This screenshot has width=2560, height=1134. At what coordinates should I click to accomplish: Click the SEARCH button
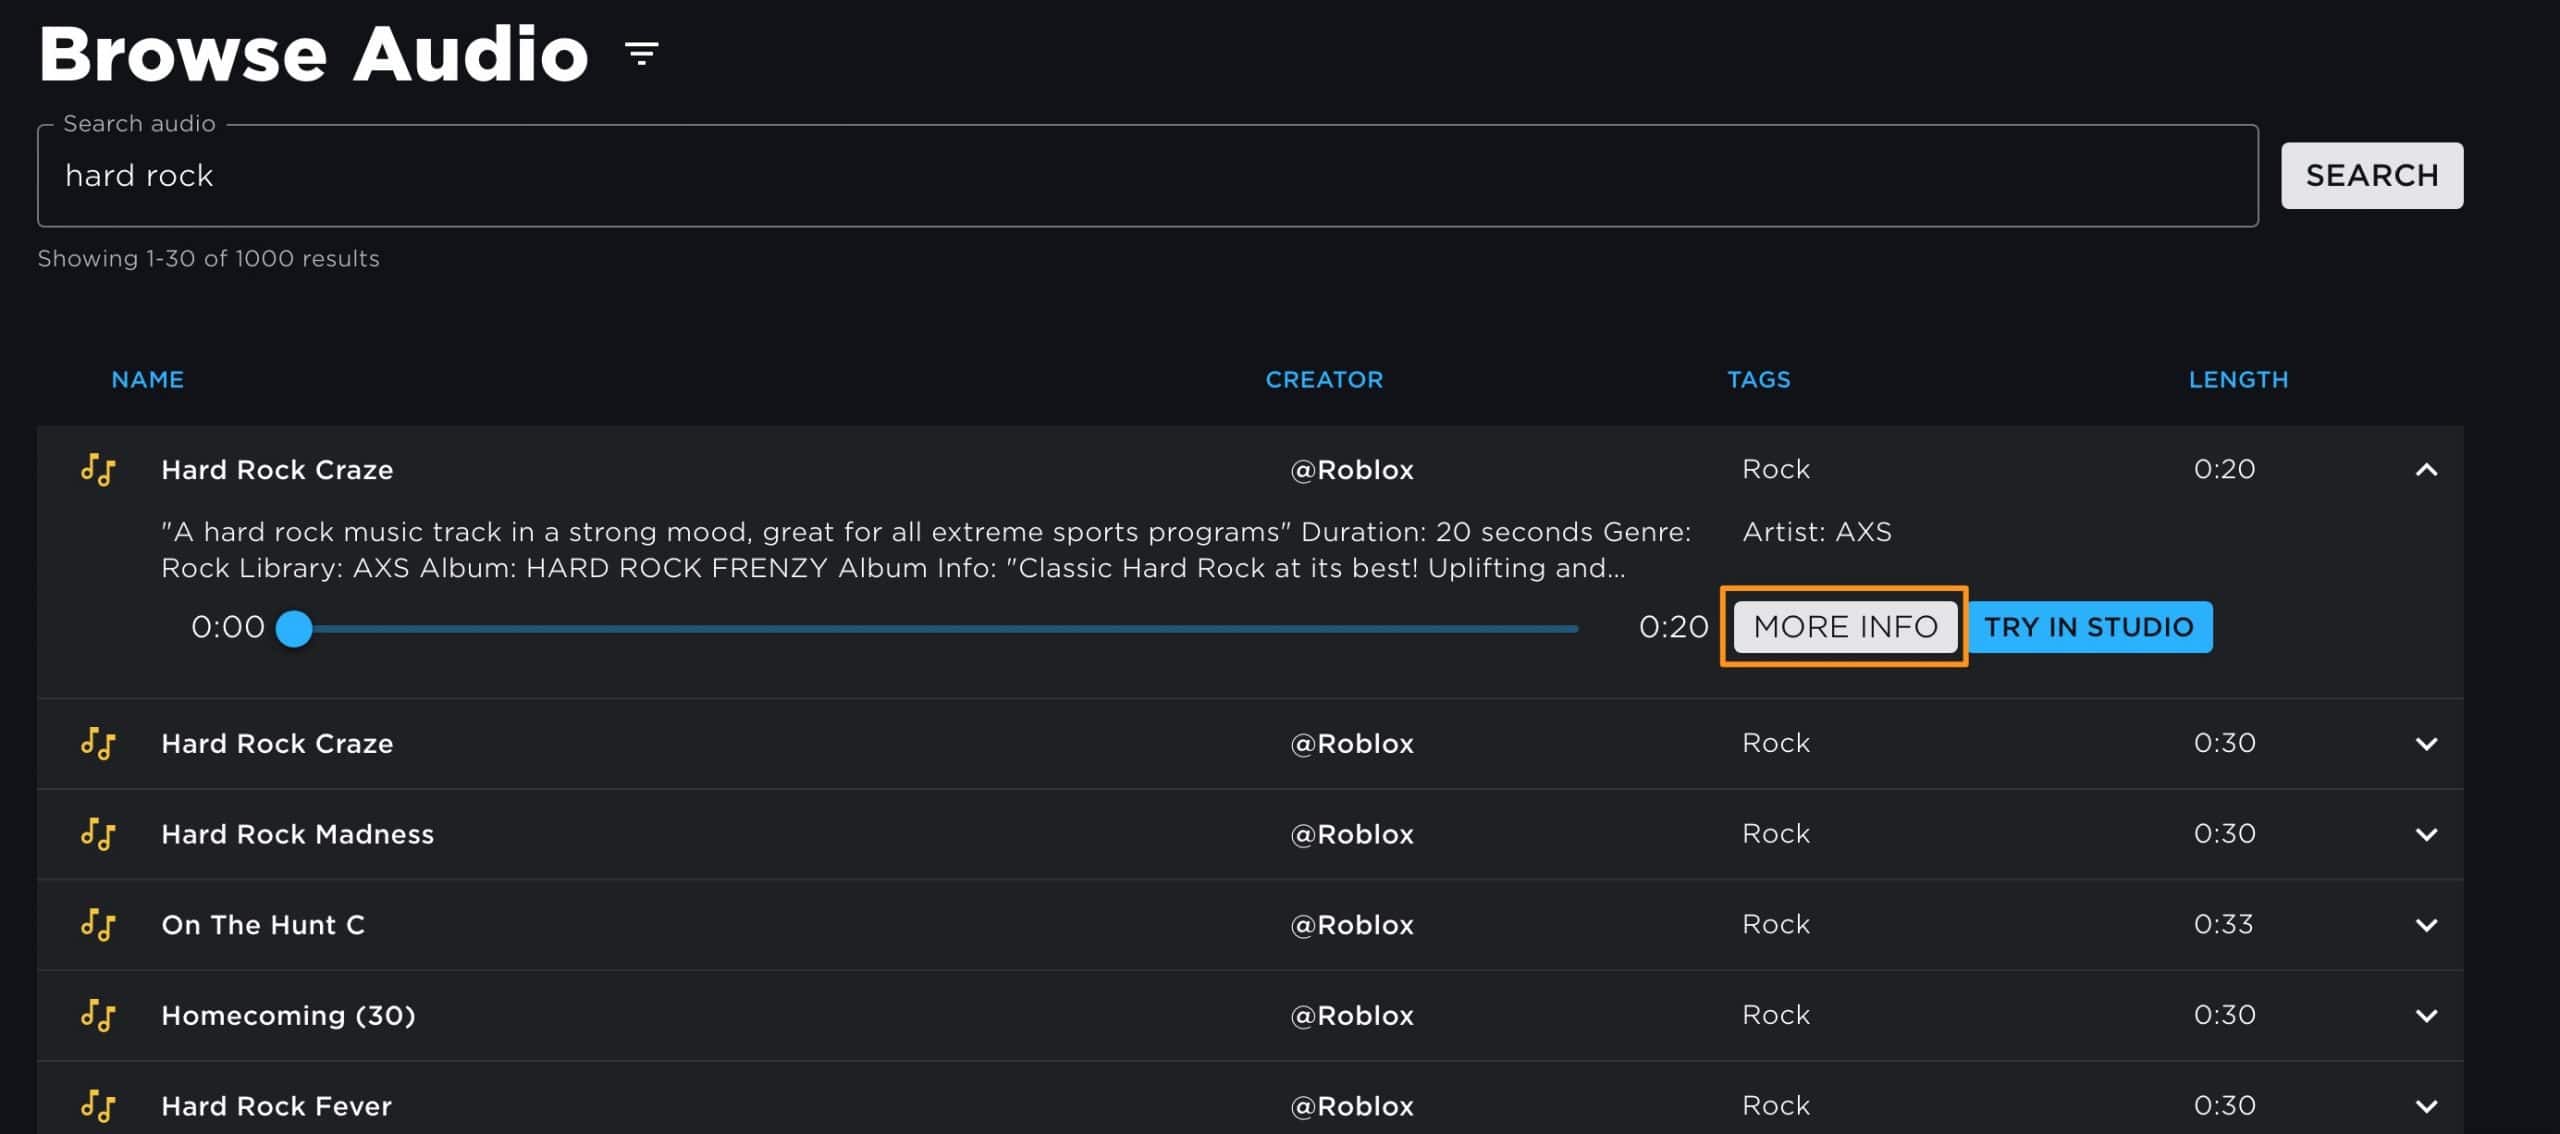pos(2372,175)
